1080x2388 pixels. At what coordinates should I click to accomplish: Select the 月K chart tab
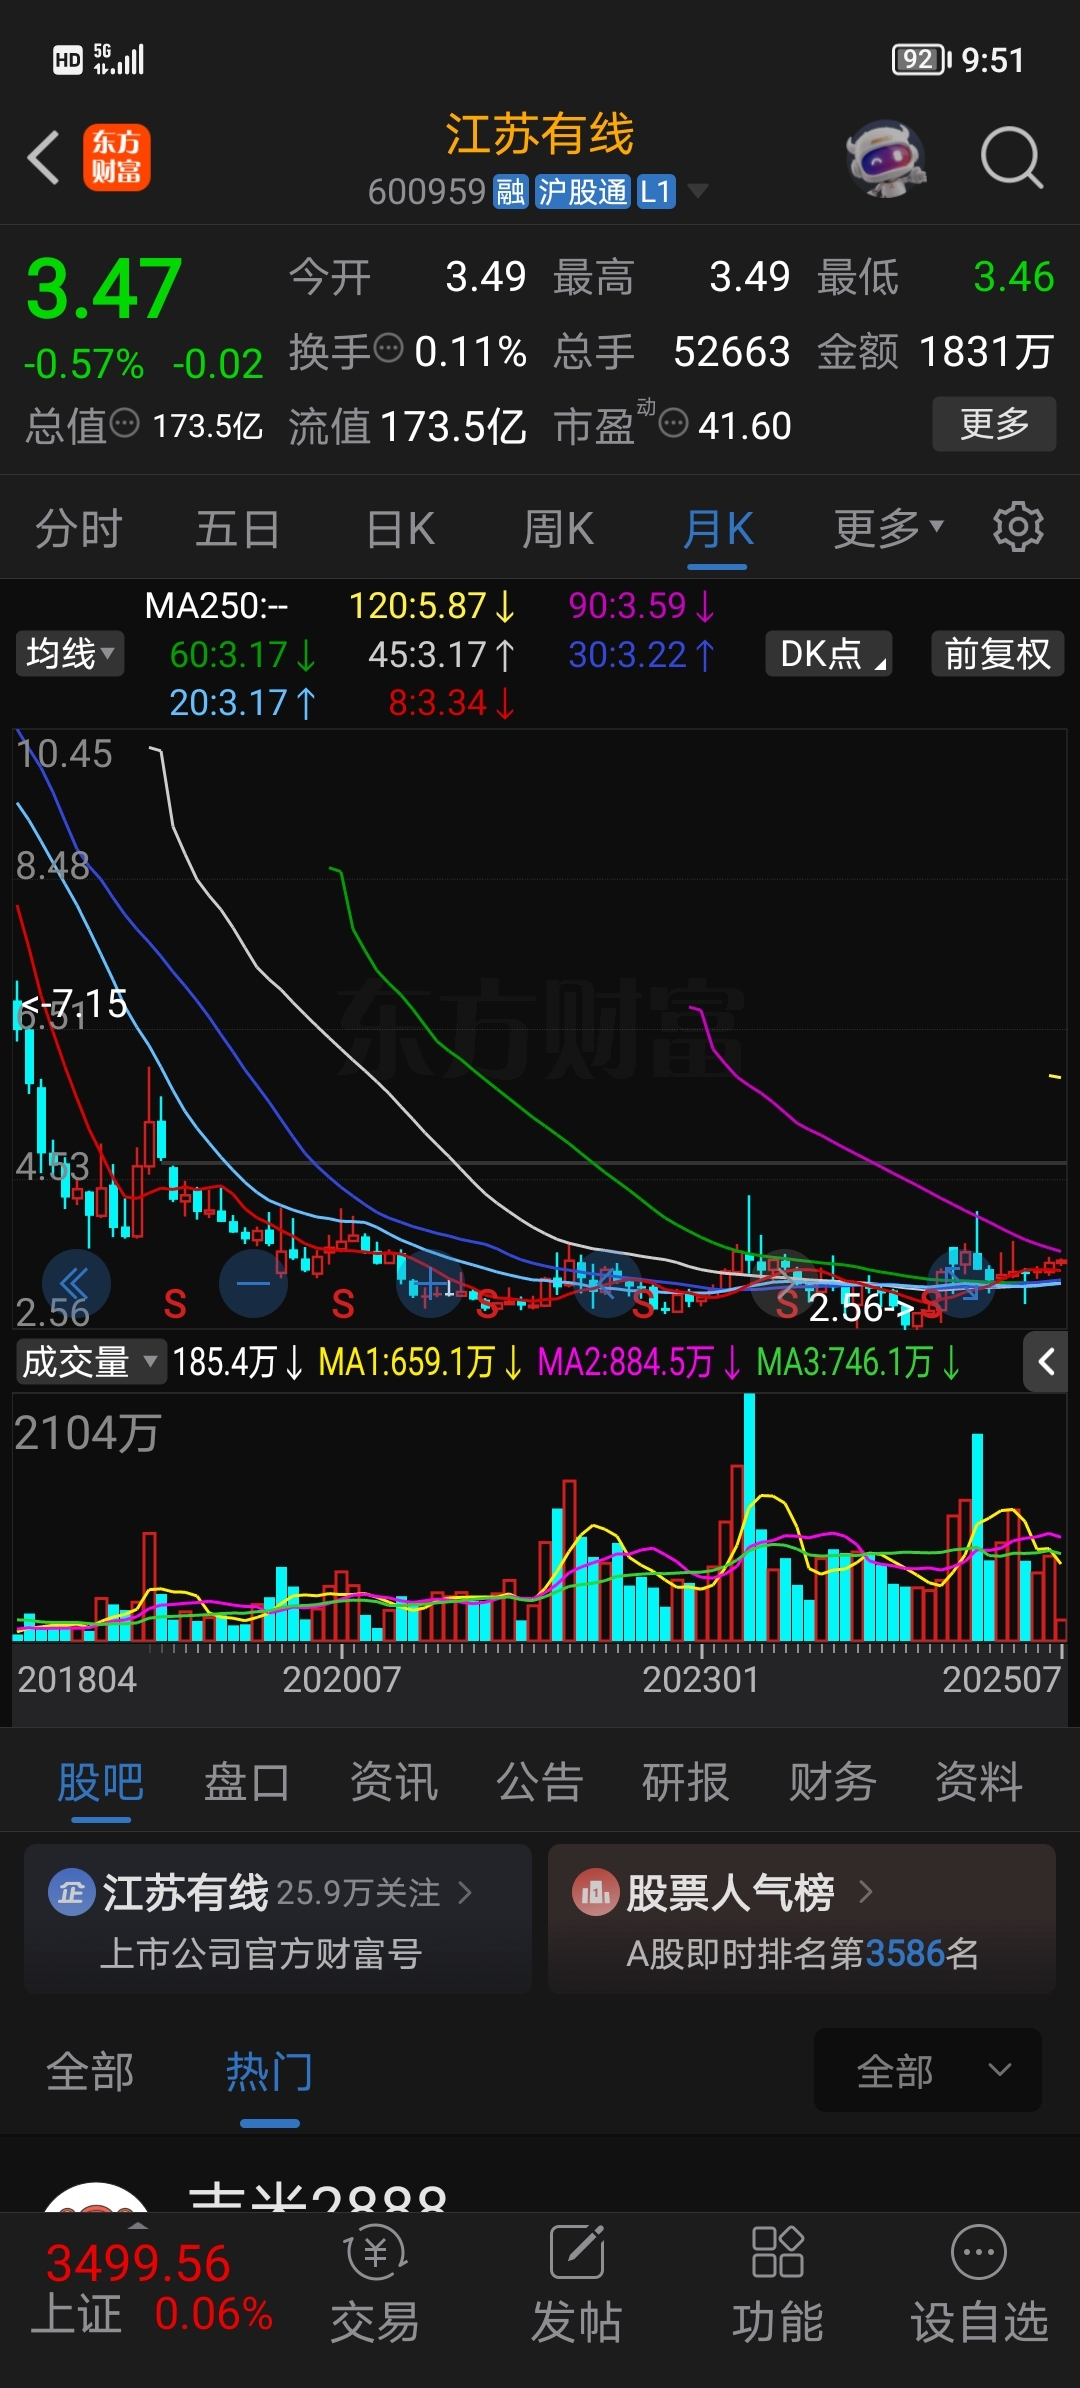718,528
